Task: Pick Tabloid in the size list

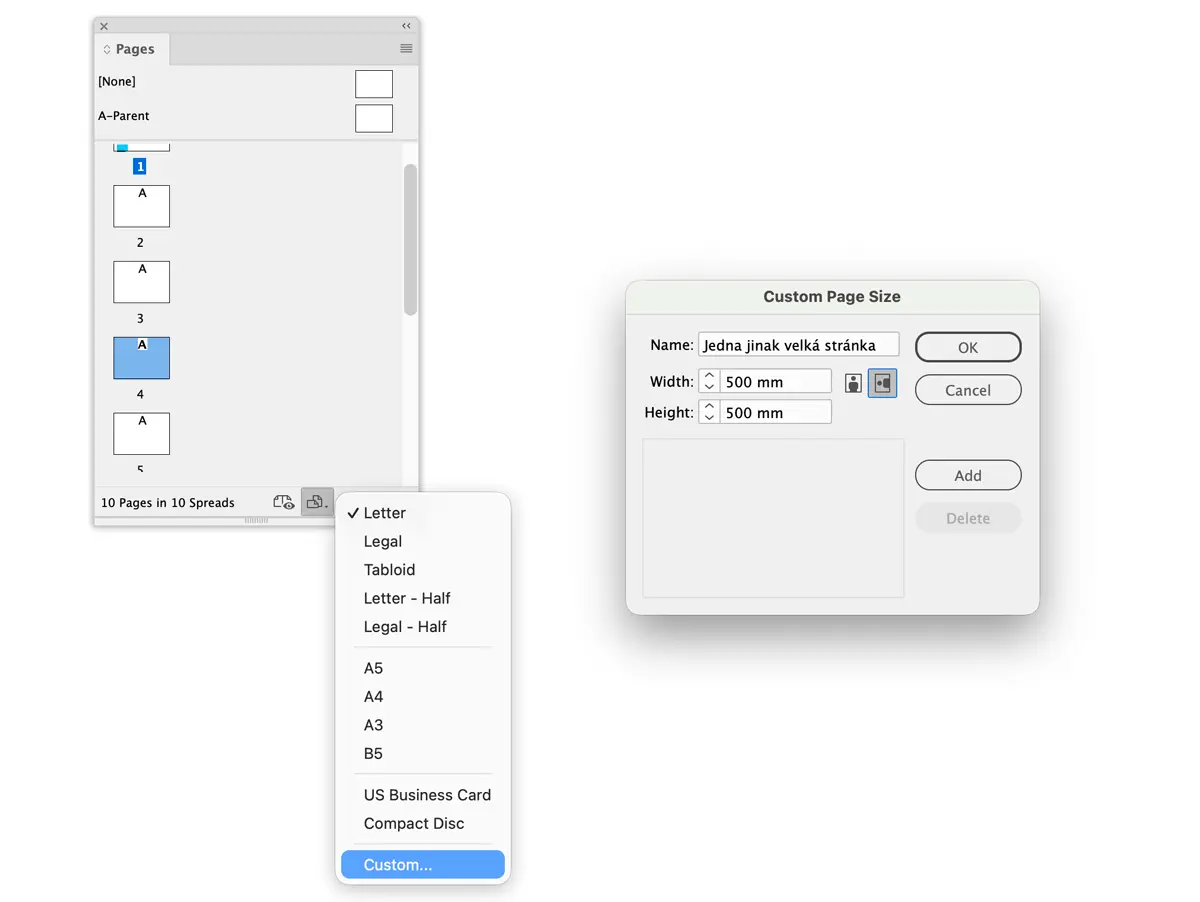Action: pyautogui.click(x=389, y=570)
